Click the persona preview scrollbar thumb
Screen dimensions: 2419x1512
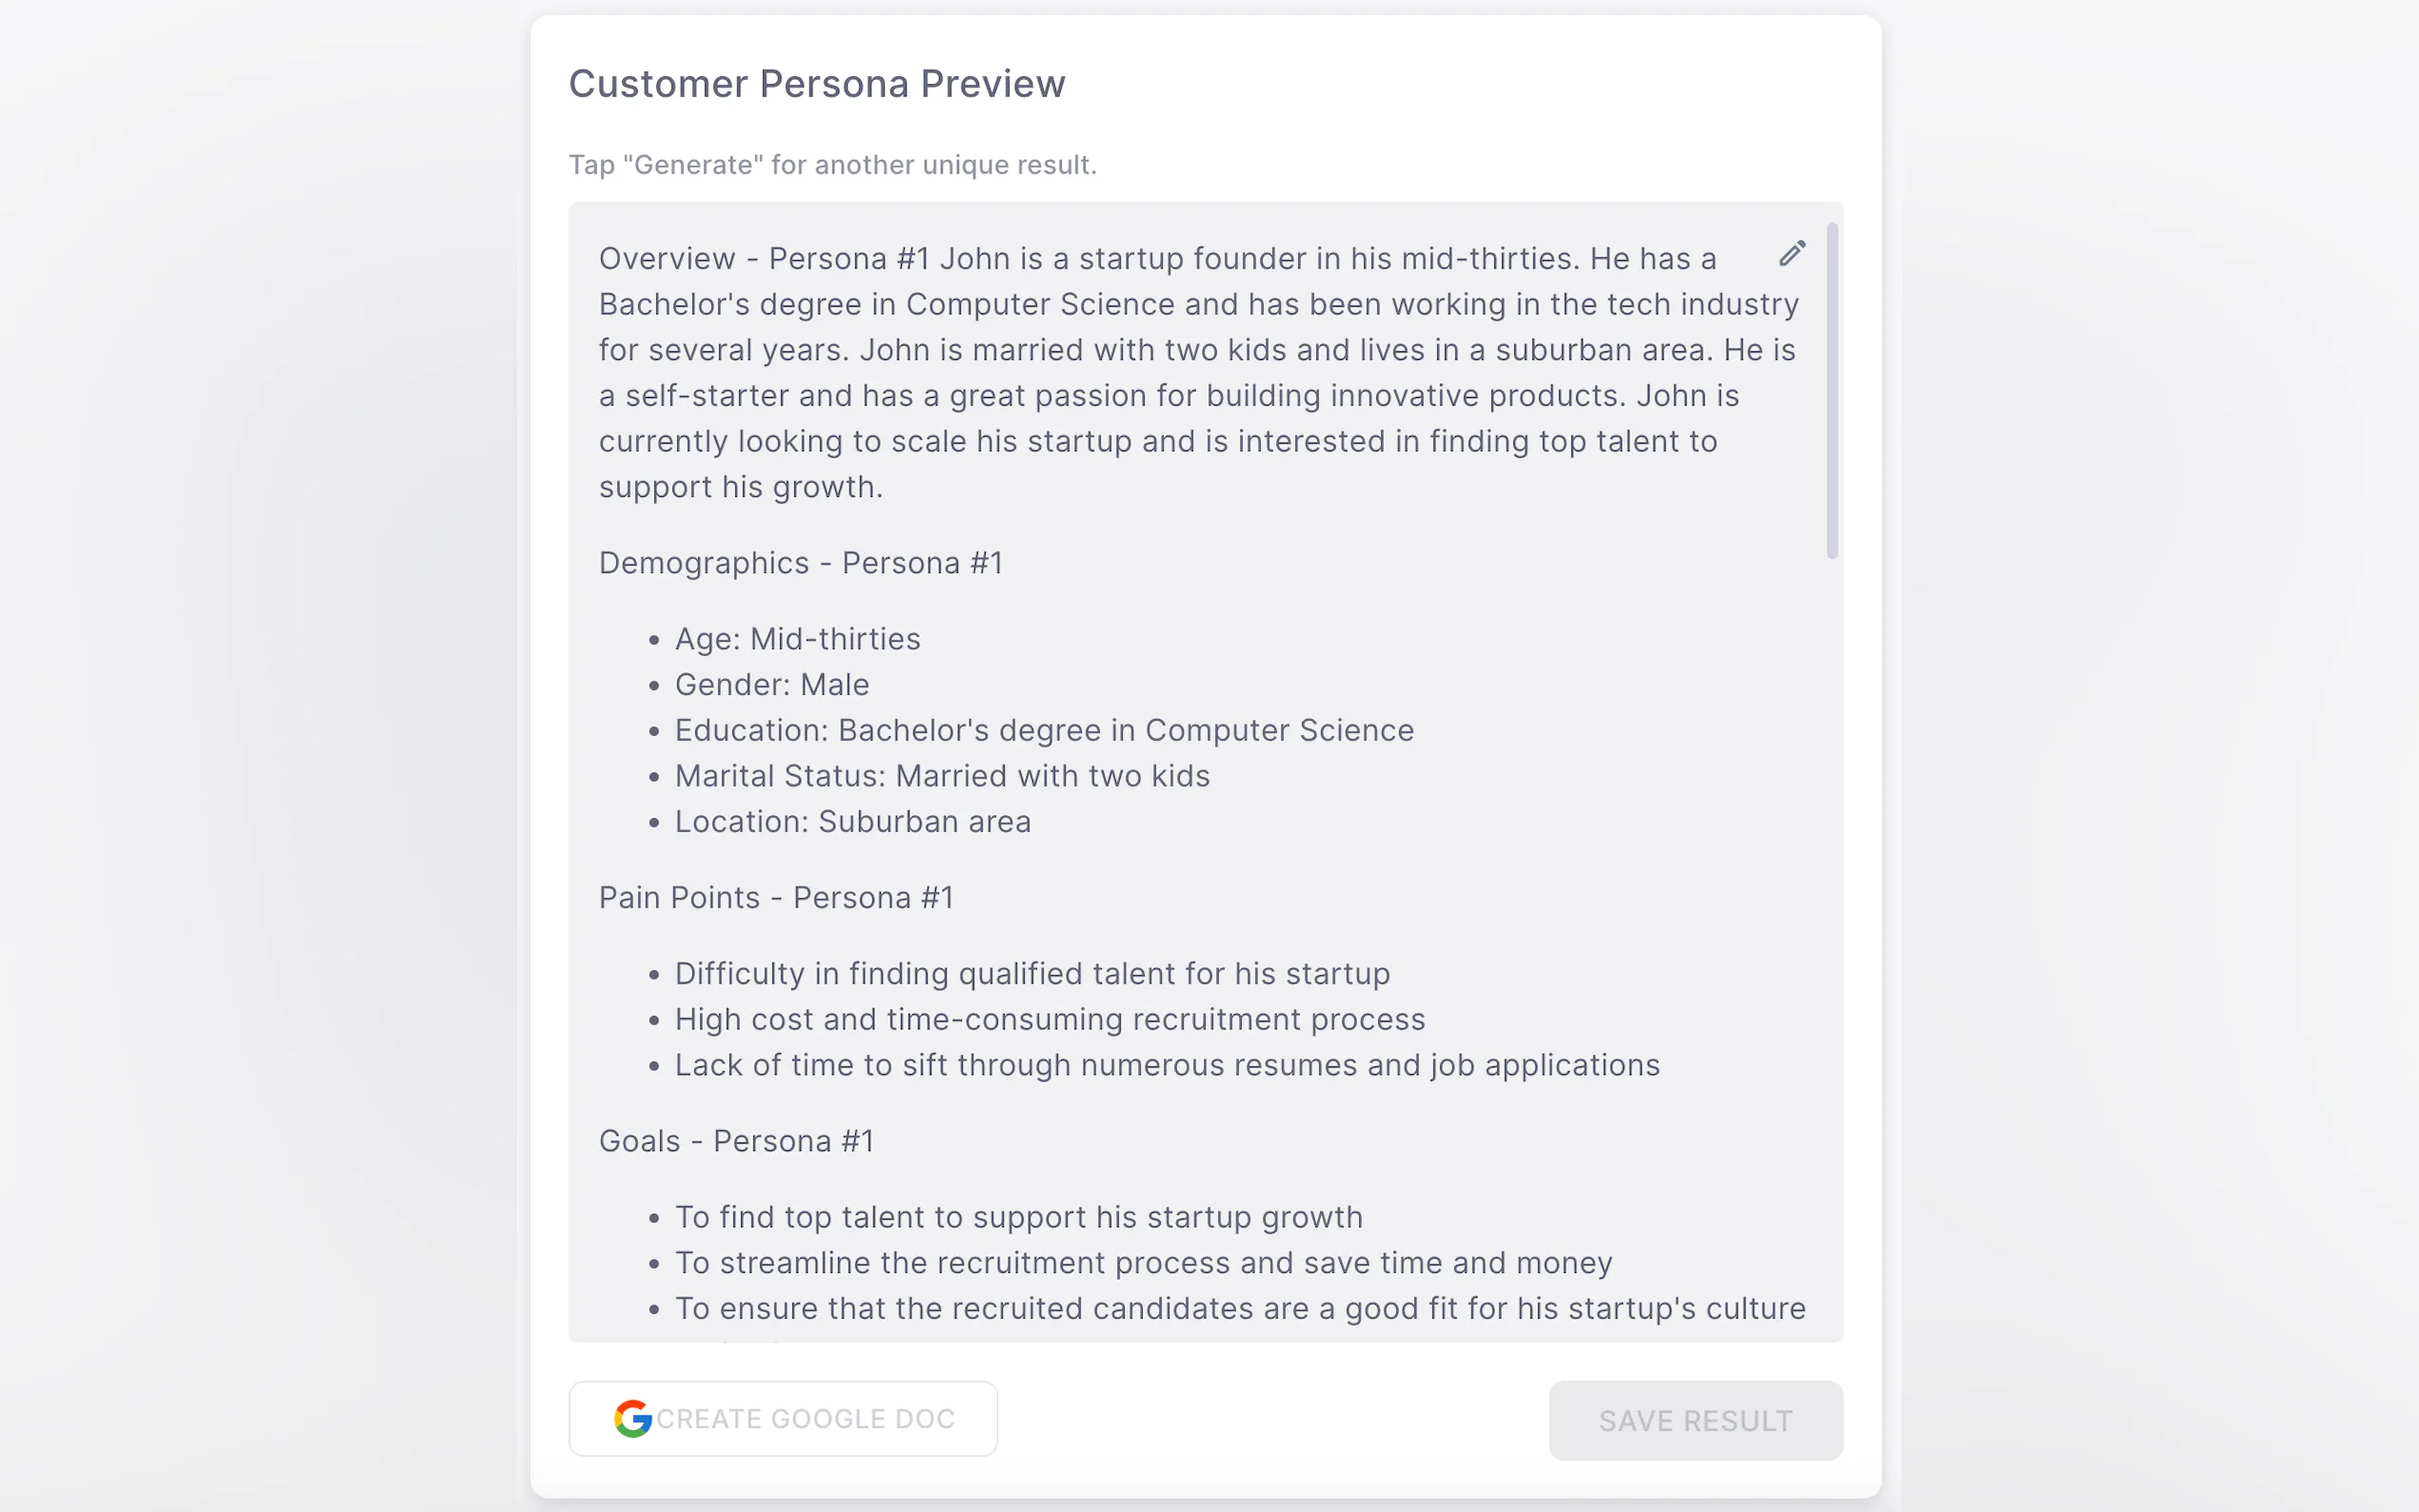[x=1832, y=390]
